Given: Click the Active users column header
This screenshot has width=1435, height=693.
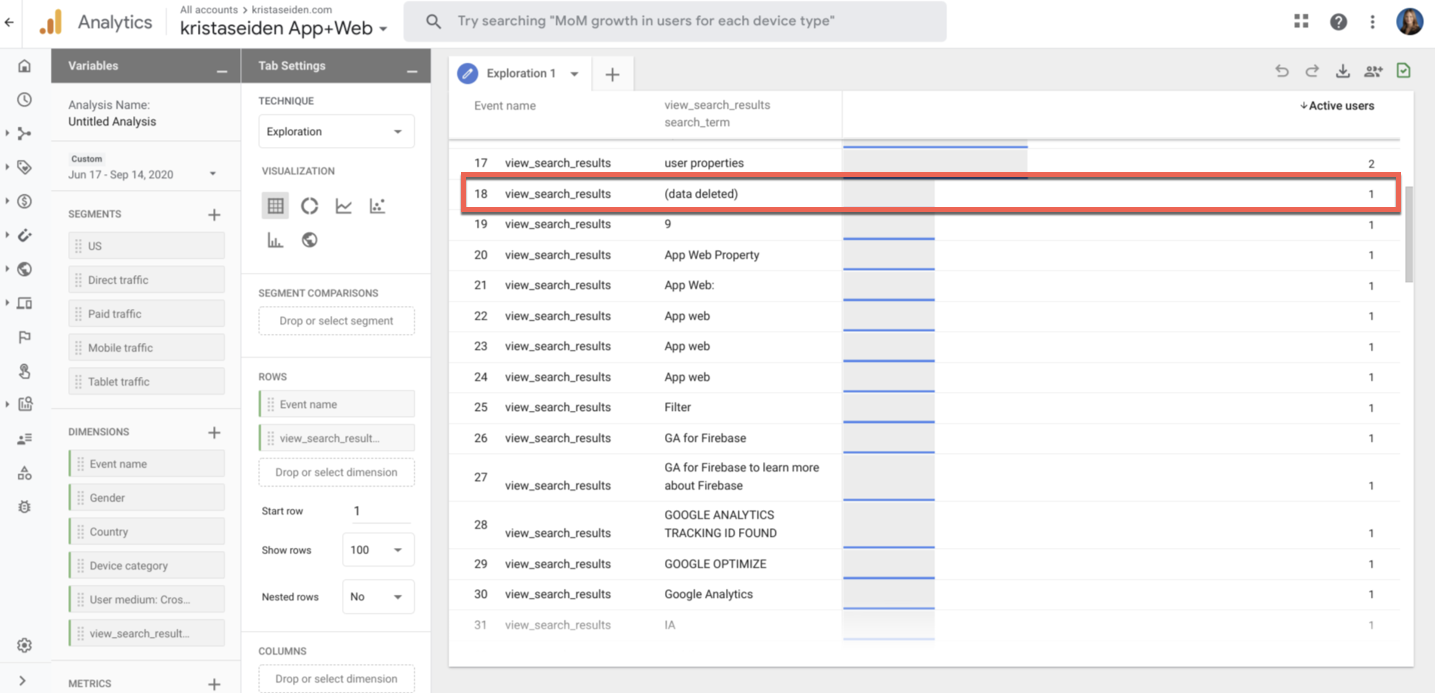Looking at the screenshot, I should click(1337, 106).
